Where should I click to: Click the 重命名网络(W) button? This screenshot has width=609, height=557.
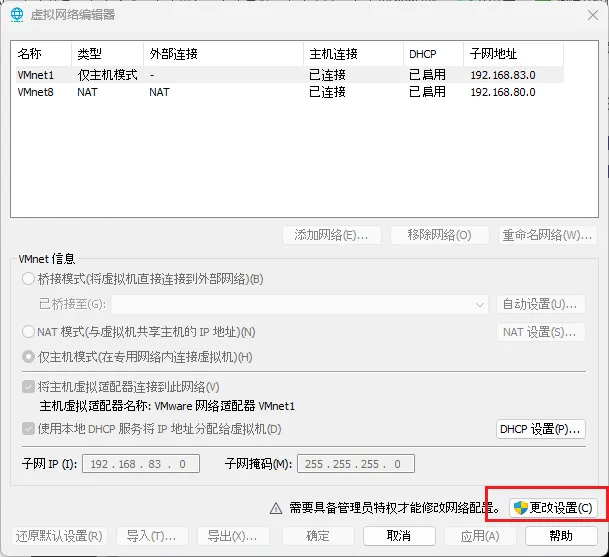[x=547, y=235]
